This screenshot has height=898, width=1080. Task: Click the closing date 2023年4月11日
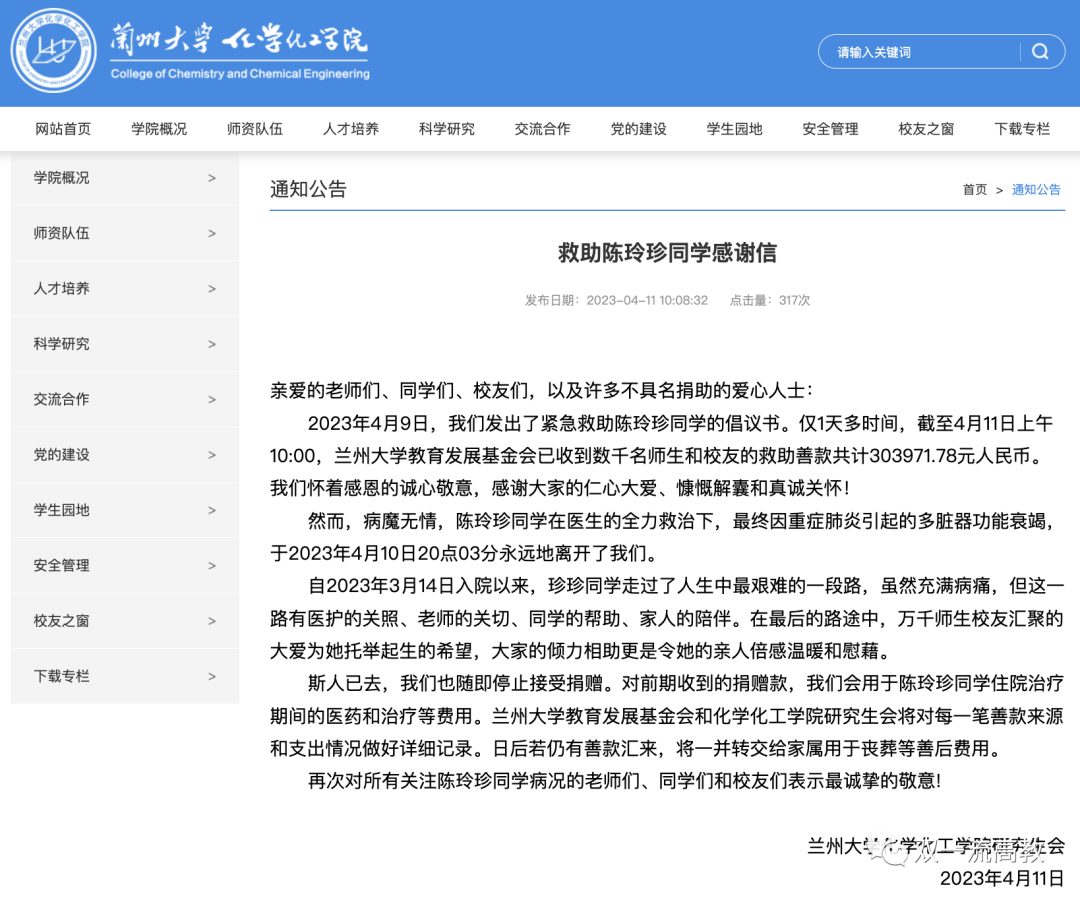[1001, 879]
